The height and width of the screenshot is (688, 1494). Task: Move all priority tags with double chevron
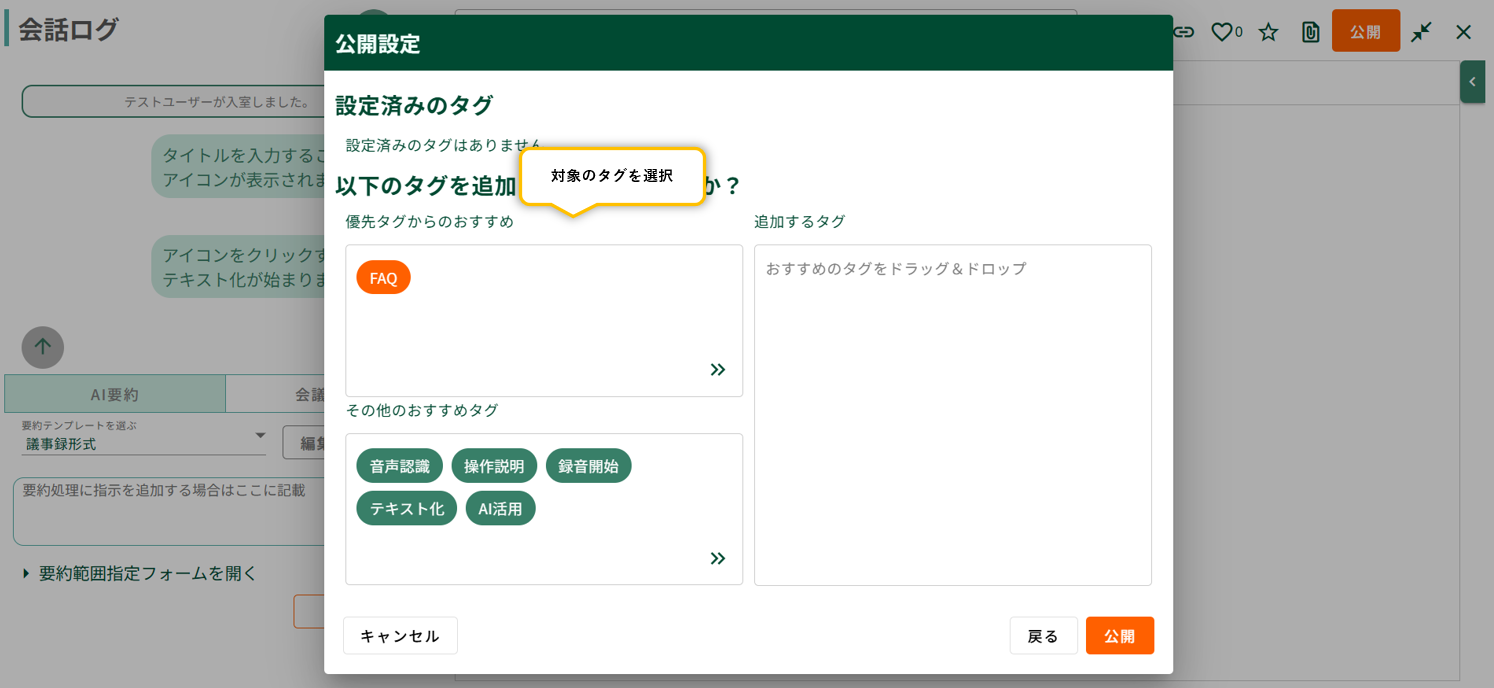717,370
